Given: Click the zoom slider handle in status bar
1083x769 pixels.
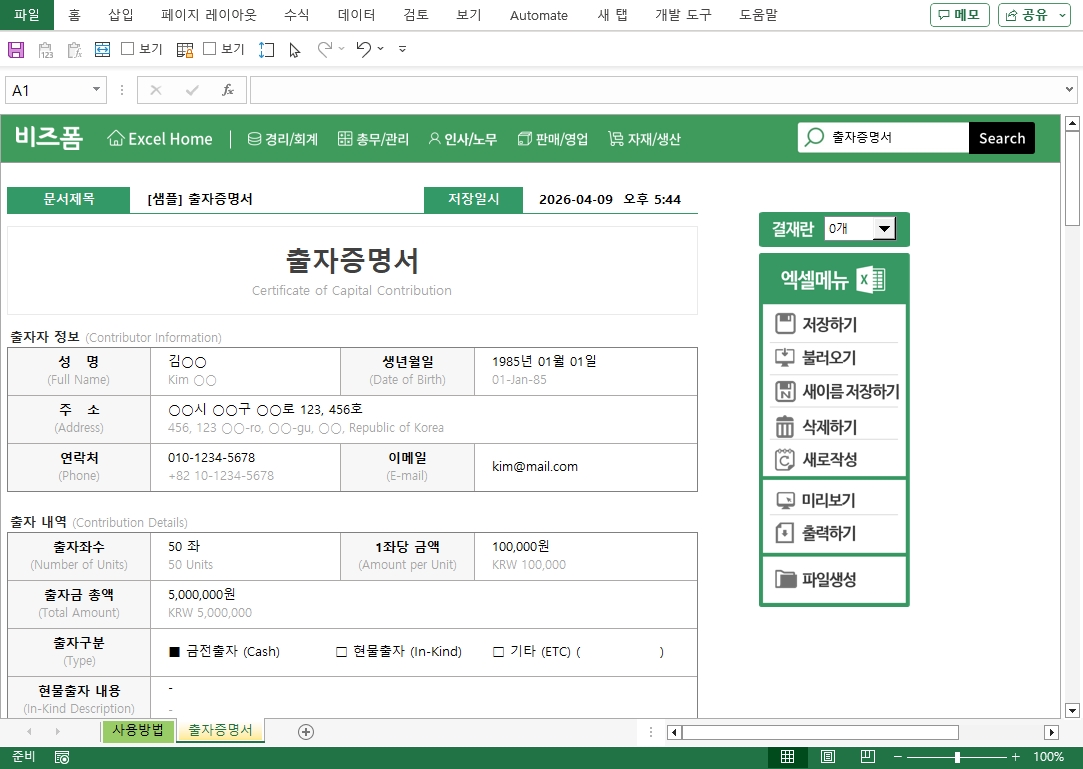Looking at the screenshot, I should click(957, 757).
